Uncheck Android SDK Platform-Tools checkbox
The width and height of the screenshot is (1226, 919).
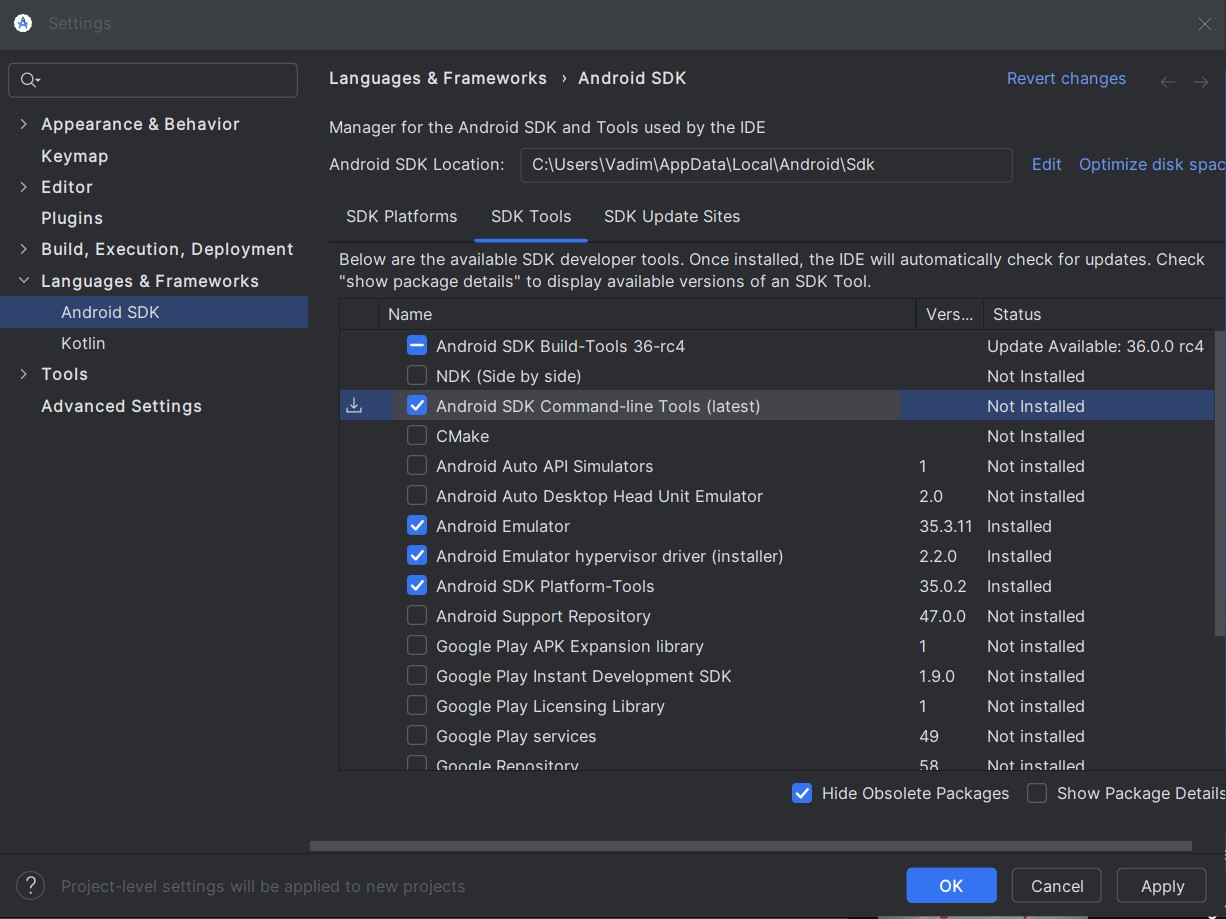[417, 586]
